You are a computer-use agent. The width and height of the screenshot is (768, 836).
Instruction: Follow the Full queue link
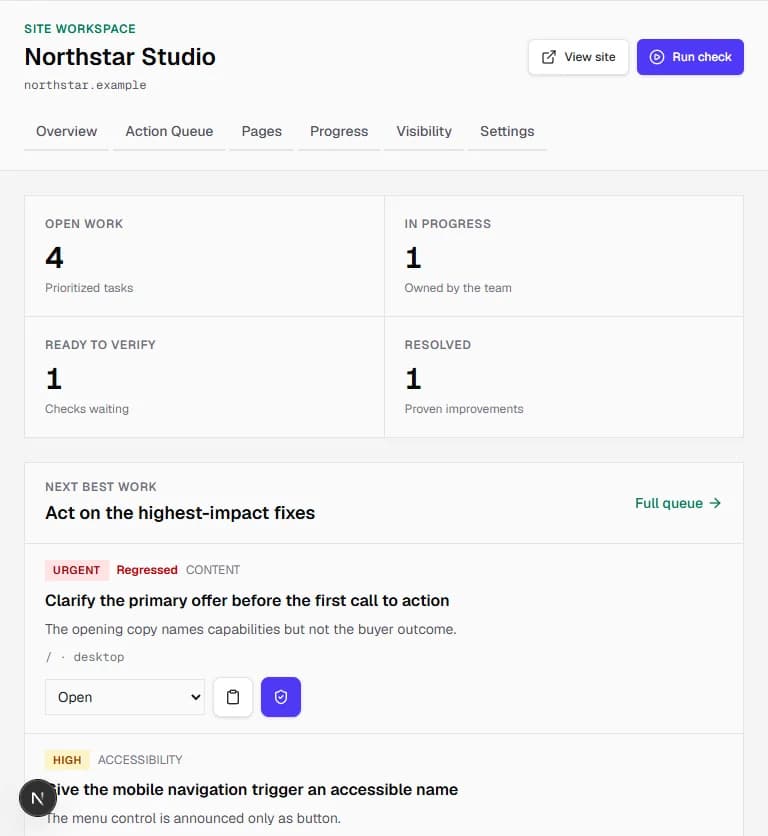coord(678,503)
